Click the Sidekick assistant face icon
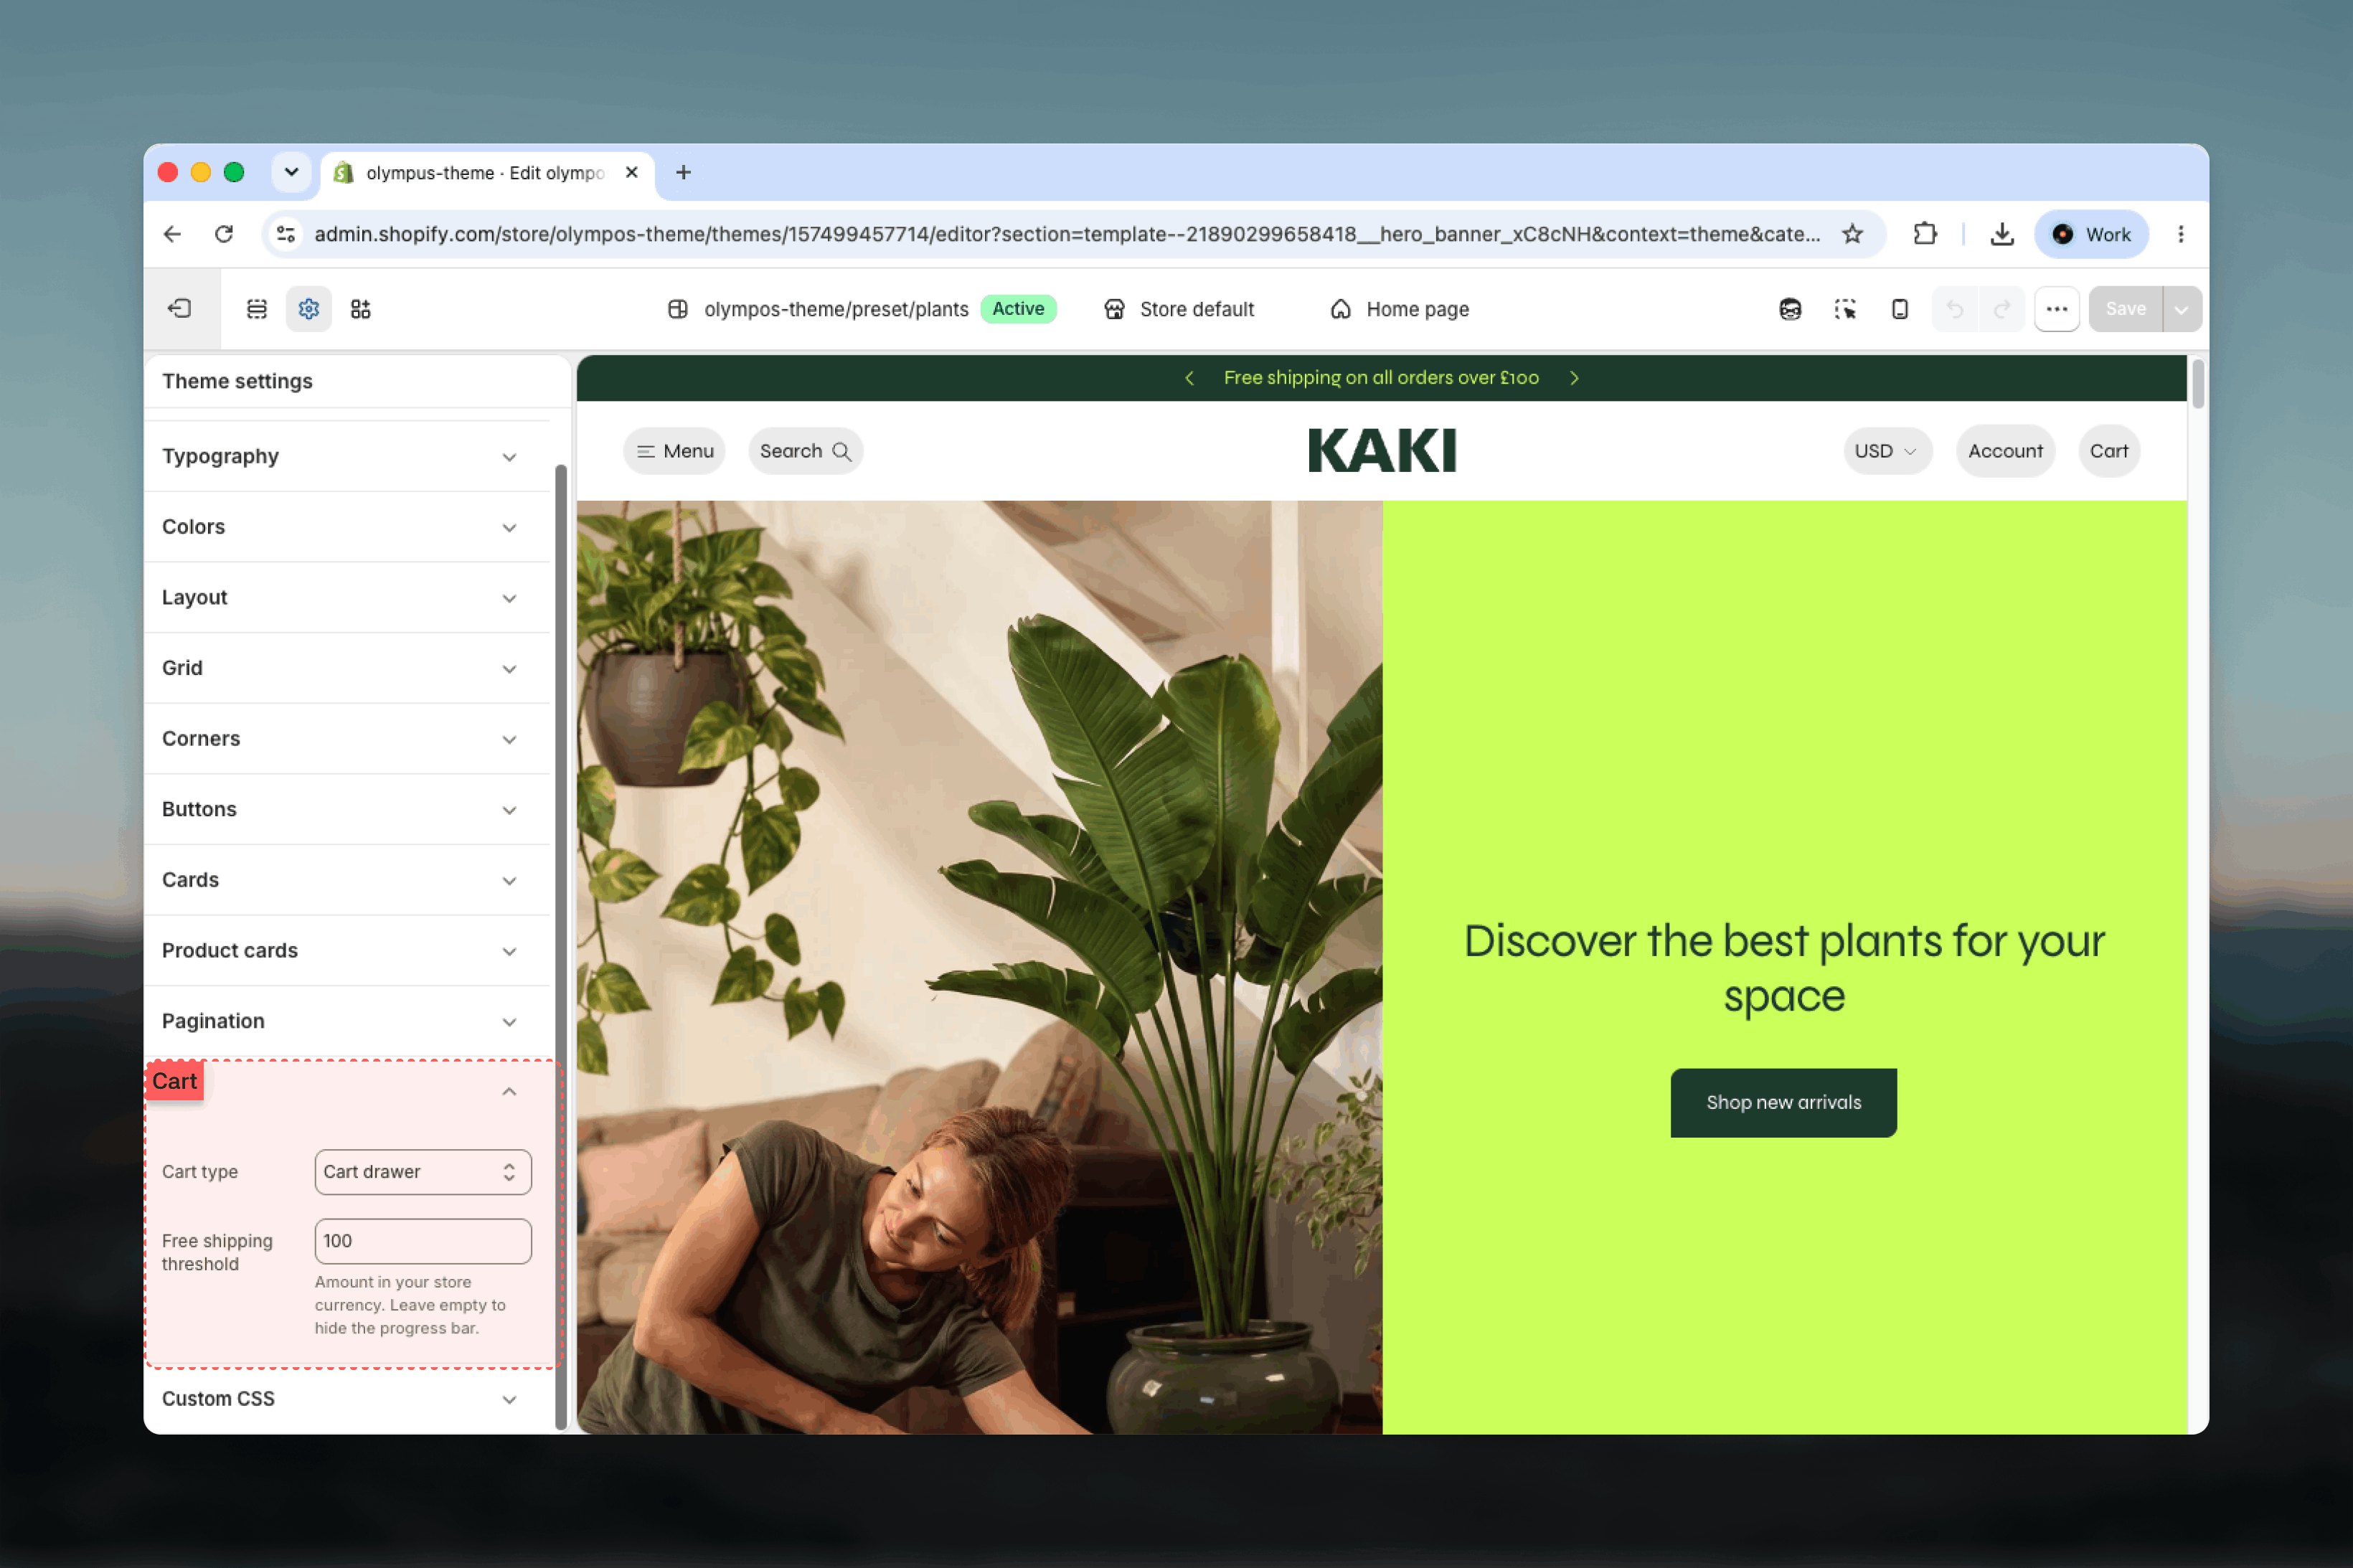2353x1568 pixels. coord(1790,309)
